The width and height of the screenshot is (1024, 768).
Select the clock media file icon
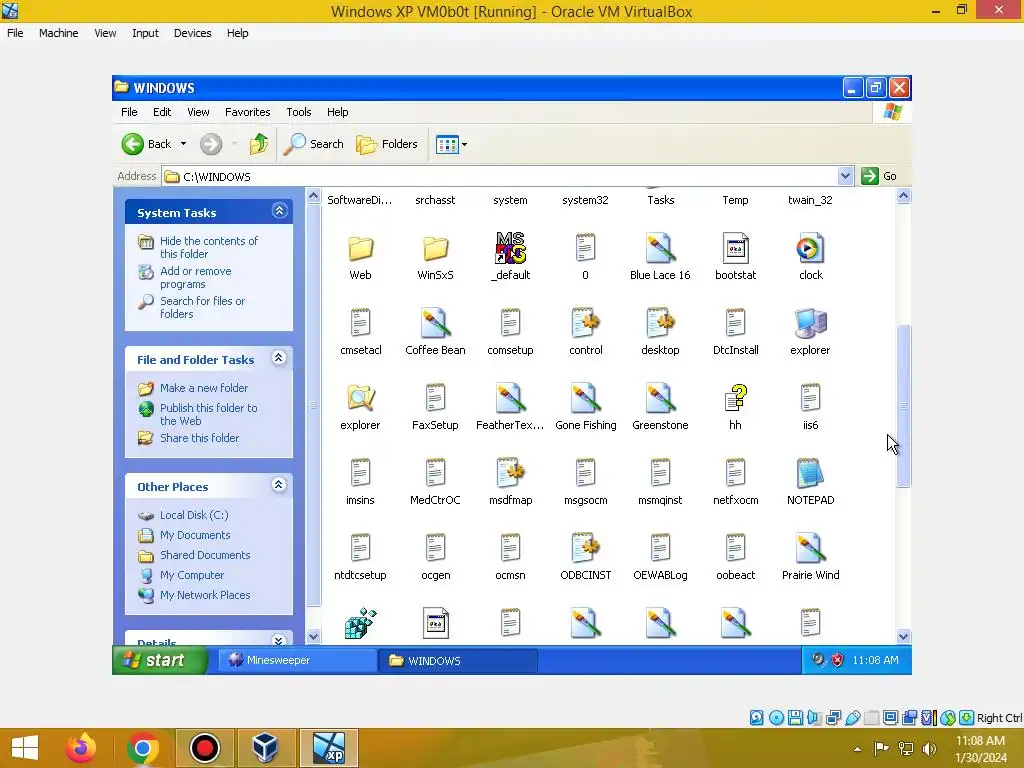[x=810, y=249]
